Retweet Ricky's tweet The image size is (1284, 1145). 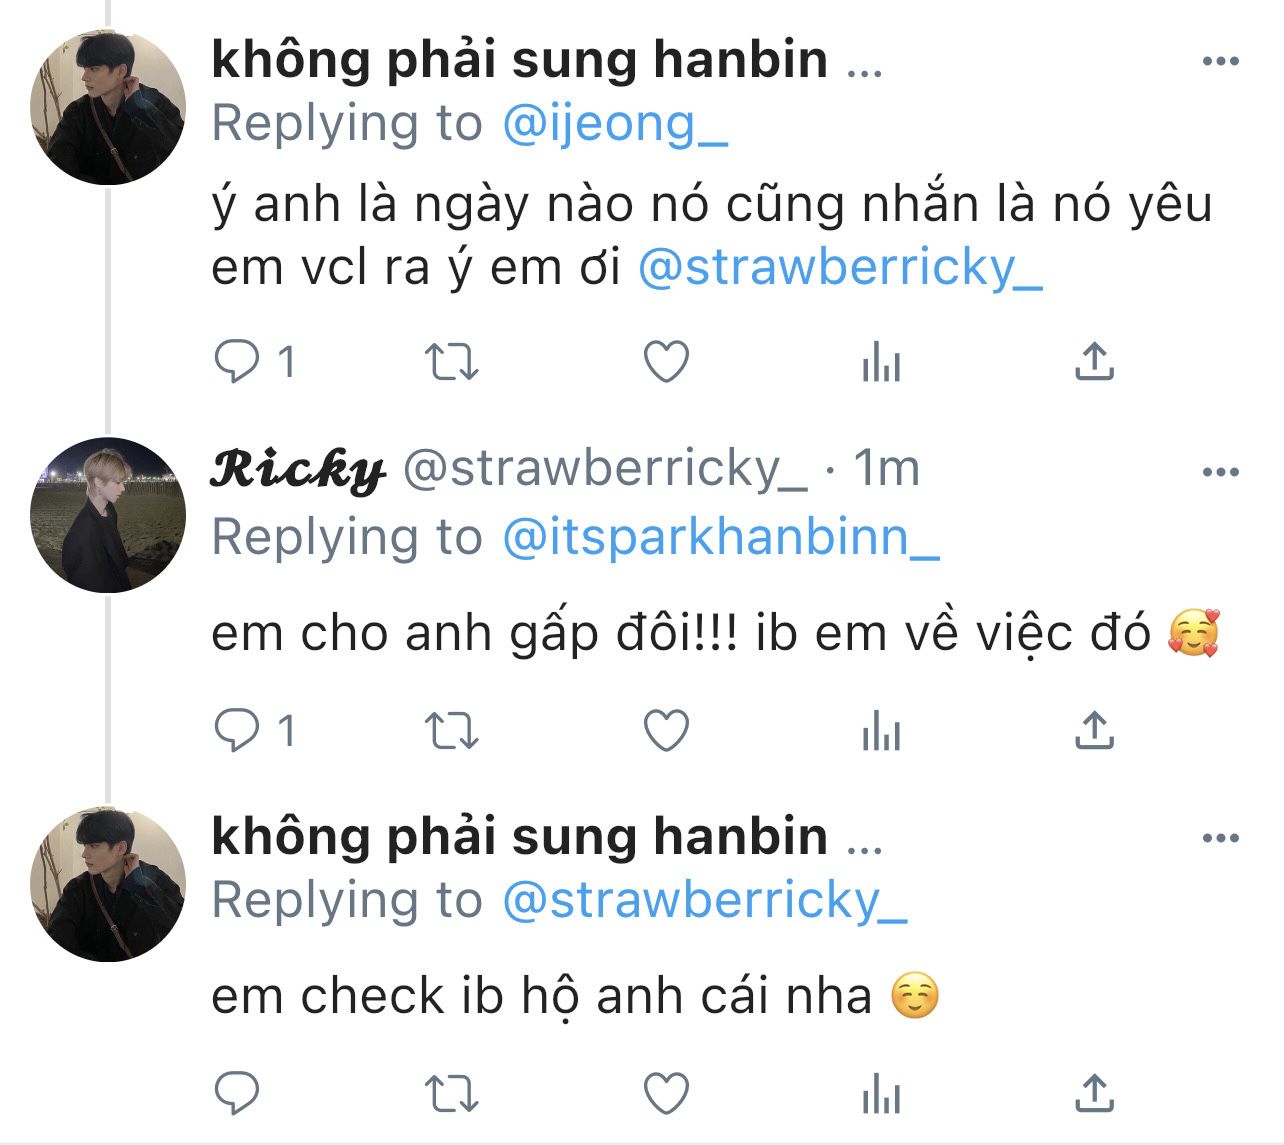click(452, 731)
